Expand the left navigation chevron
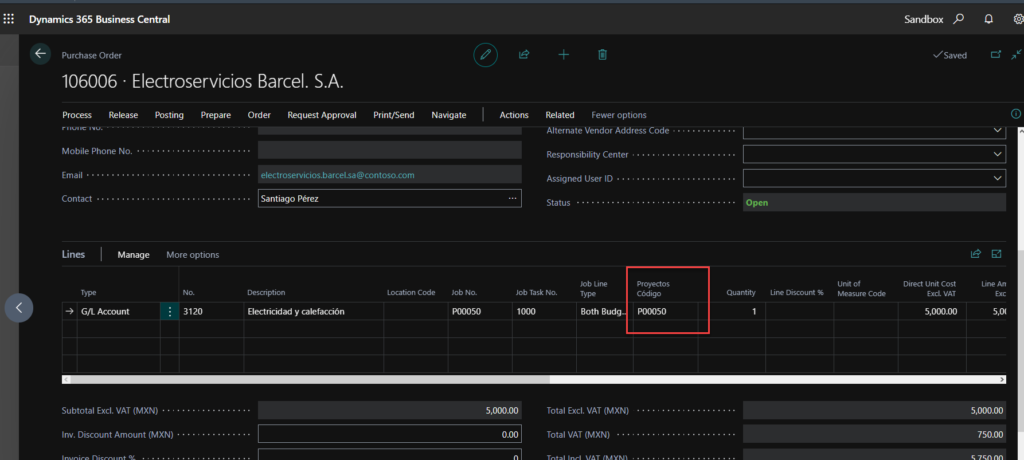Viewport: 1024px width, 460px height. coord(19,307)
